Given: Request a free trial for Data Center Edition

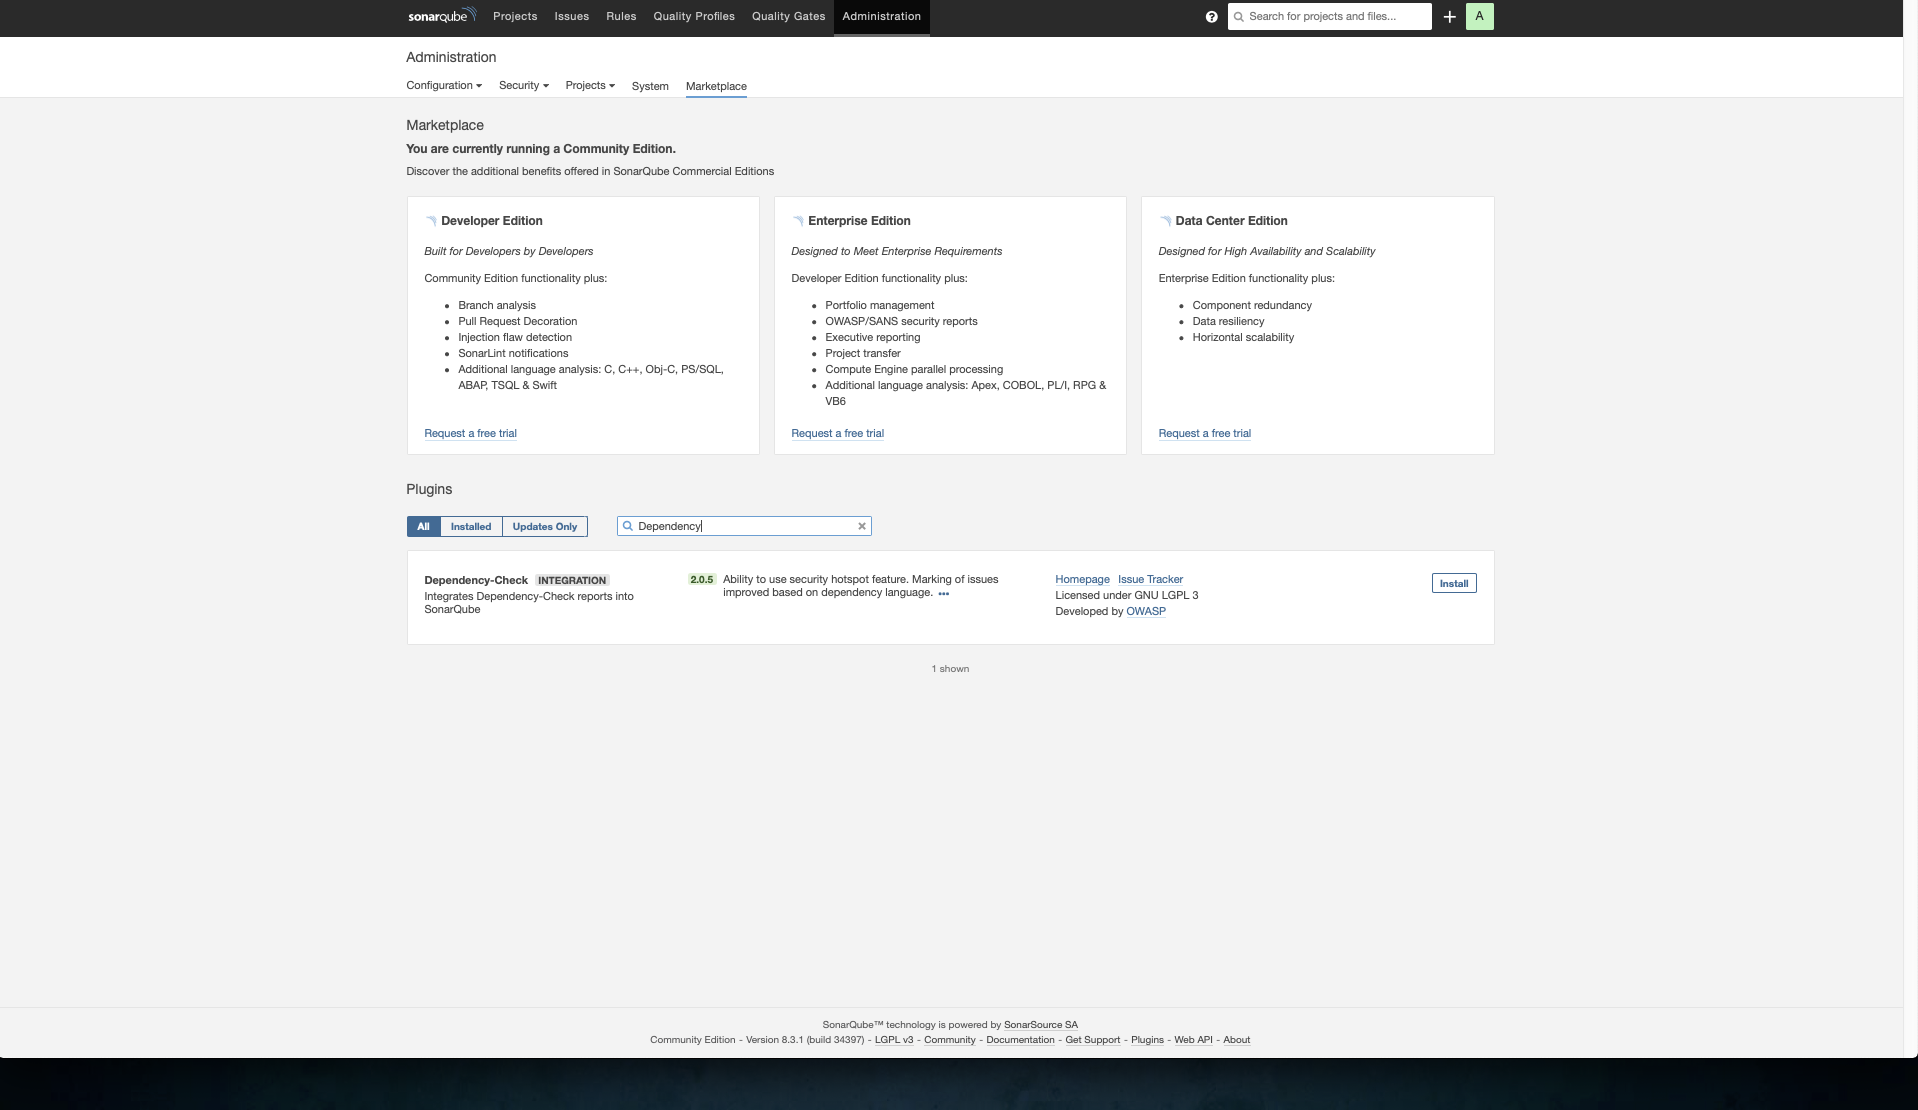Looking at the screenshot, I should pyautogui.click(x=1204, y=434).
